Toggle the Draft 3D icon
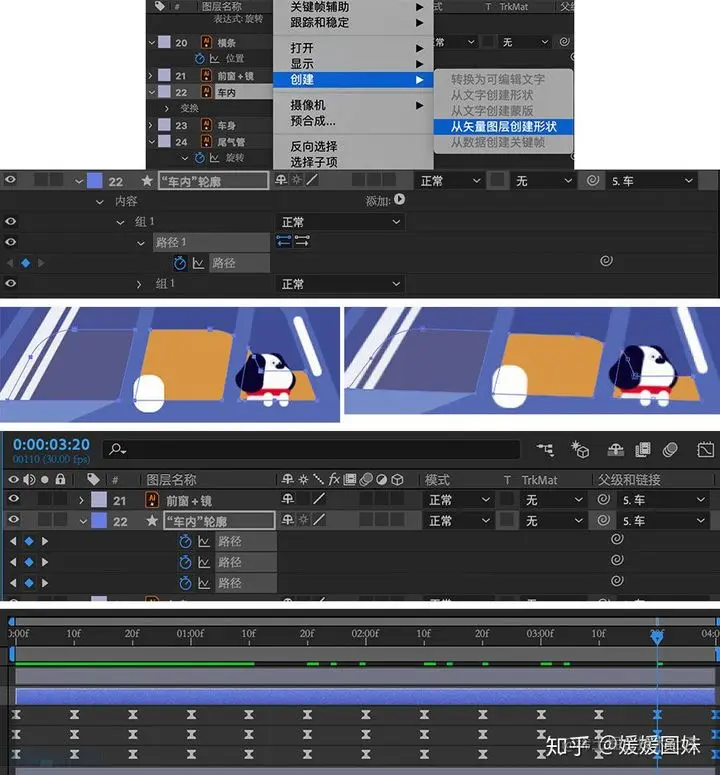The height and width of the screenshot is (775, 720). pyautogui.click(x=580, y=450)
